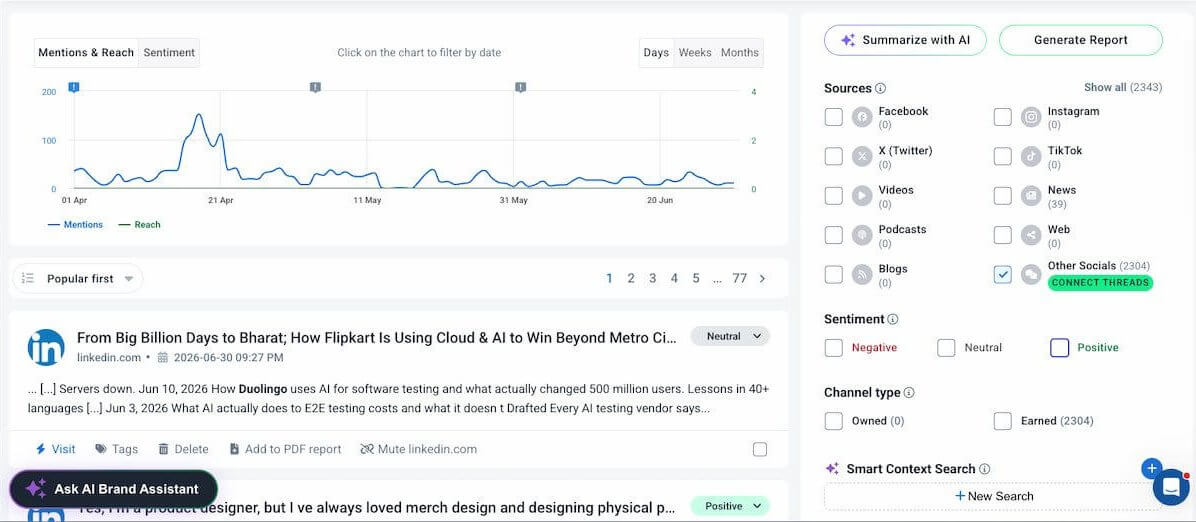Switch to Mentions & Reach tab
Image resolution: width=1196 pixels, height=522 pixels.
click(x=86, y=53)
